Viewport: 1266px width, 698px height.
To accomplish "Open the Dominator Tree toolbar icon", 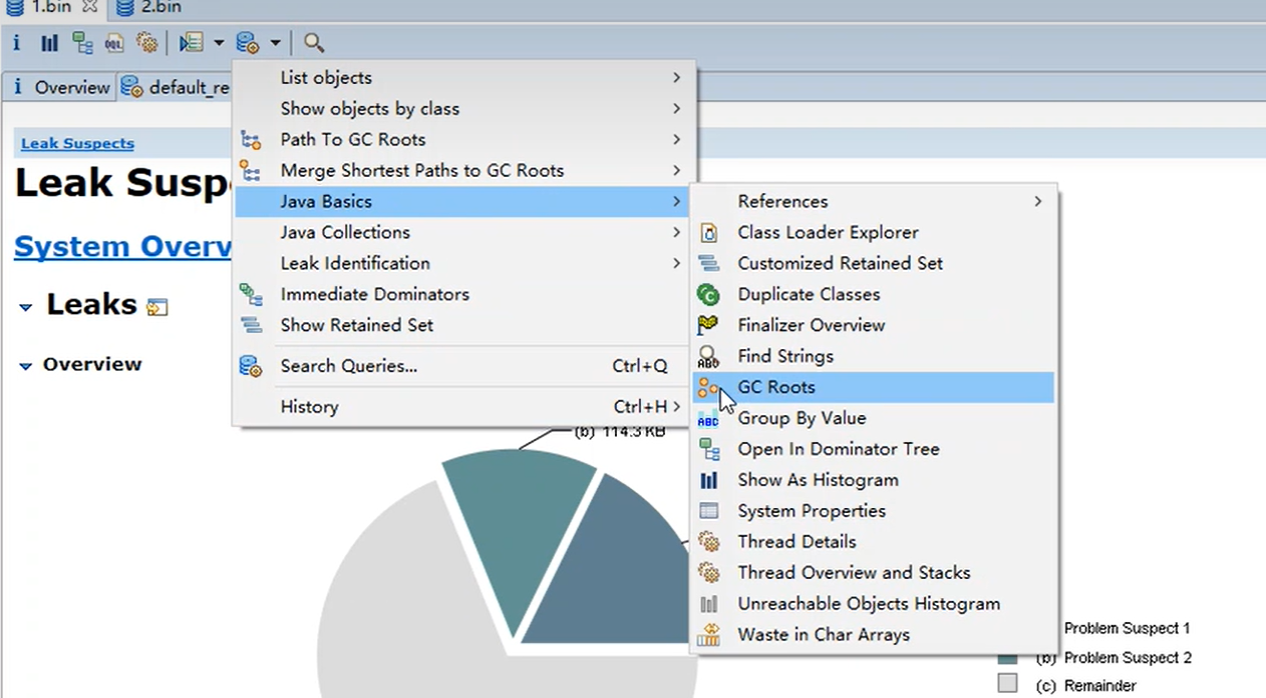I will 82,43.
